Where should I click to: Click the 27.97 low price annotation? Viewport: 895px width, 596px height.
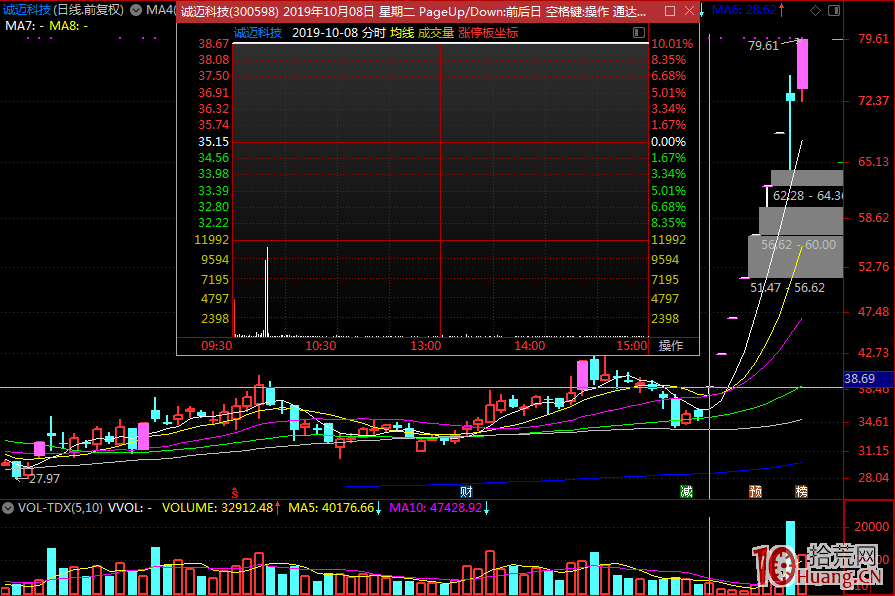pyautogui.click(x=44, y=479)
